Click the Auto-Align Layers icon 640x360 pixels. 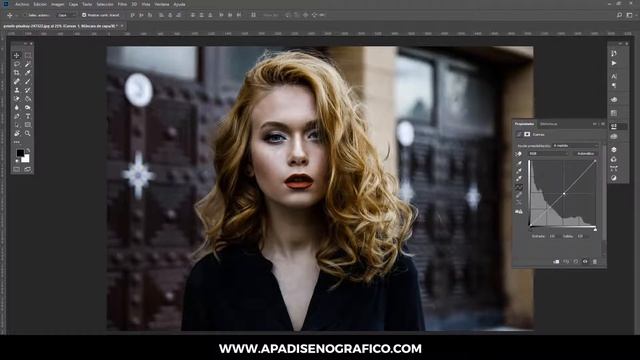coord(253,15)
